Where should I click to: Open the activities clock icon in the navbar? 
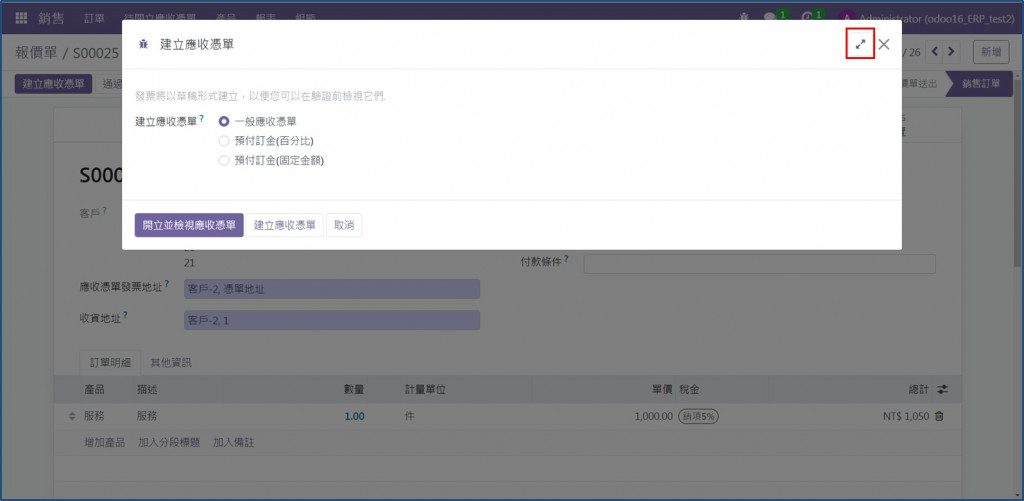point(808,18)
